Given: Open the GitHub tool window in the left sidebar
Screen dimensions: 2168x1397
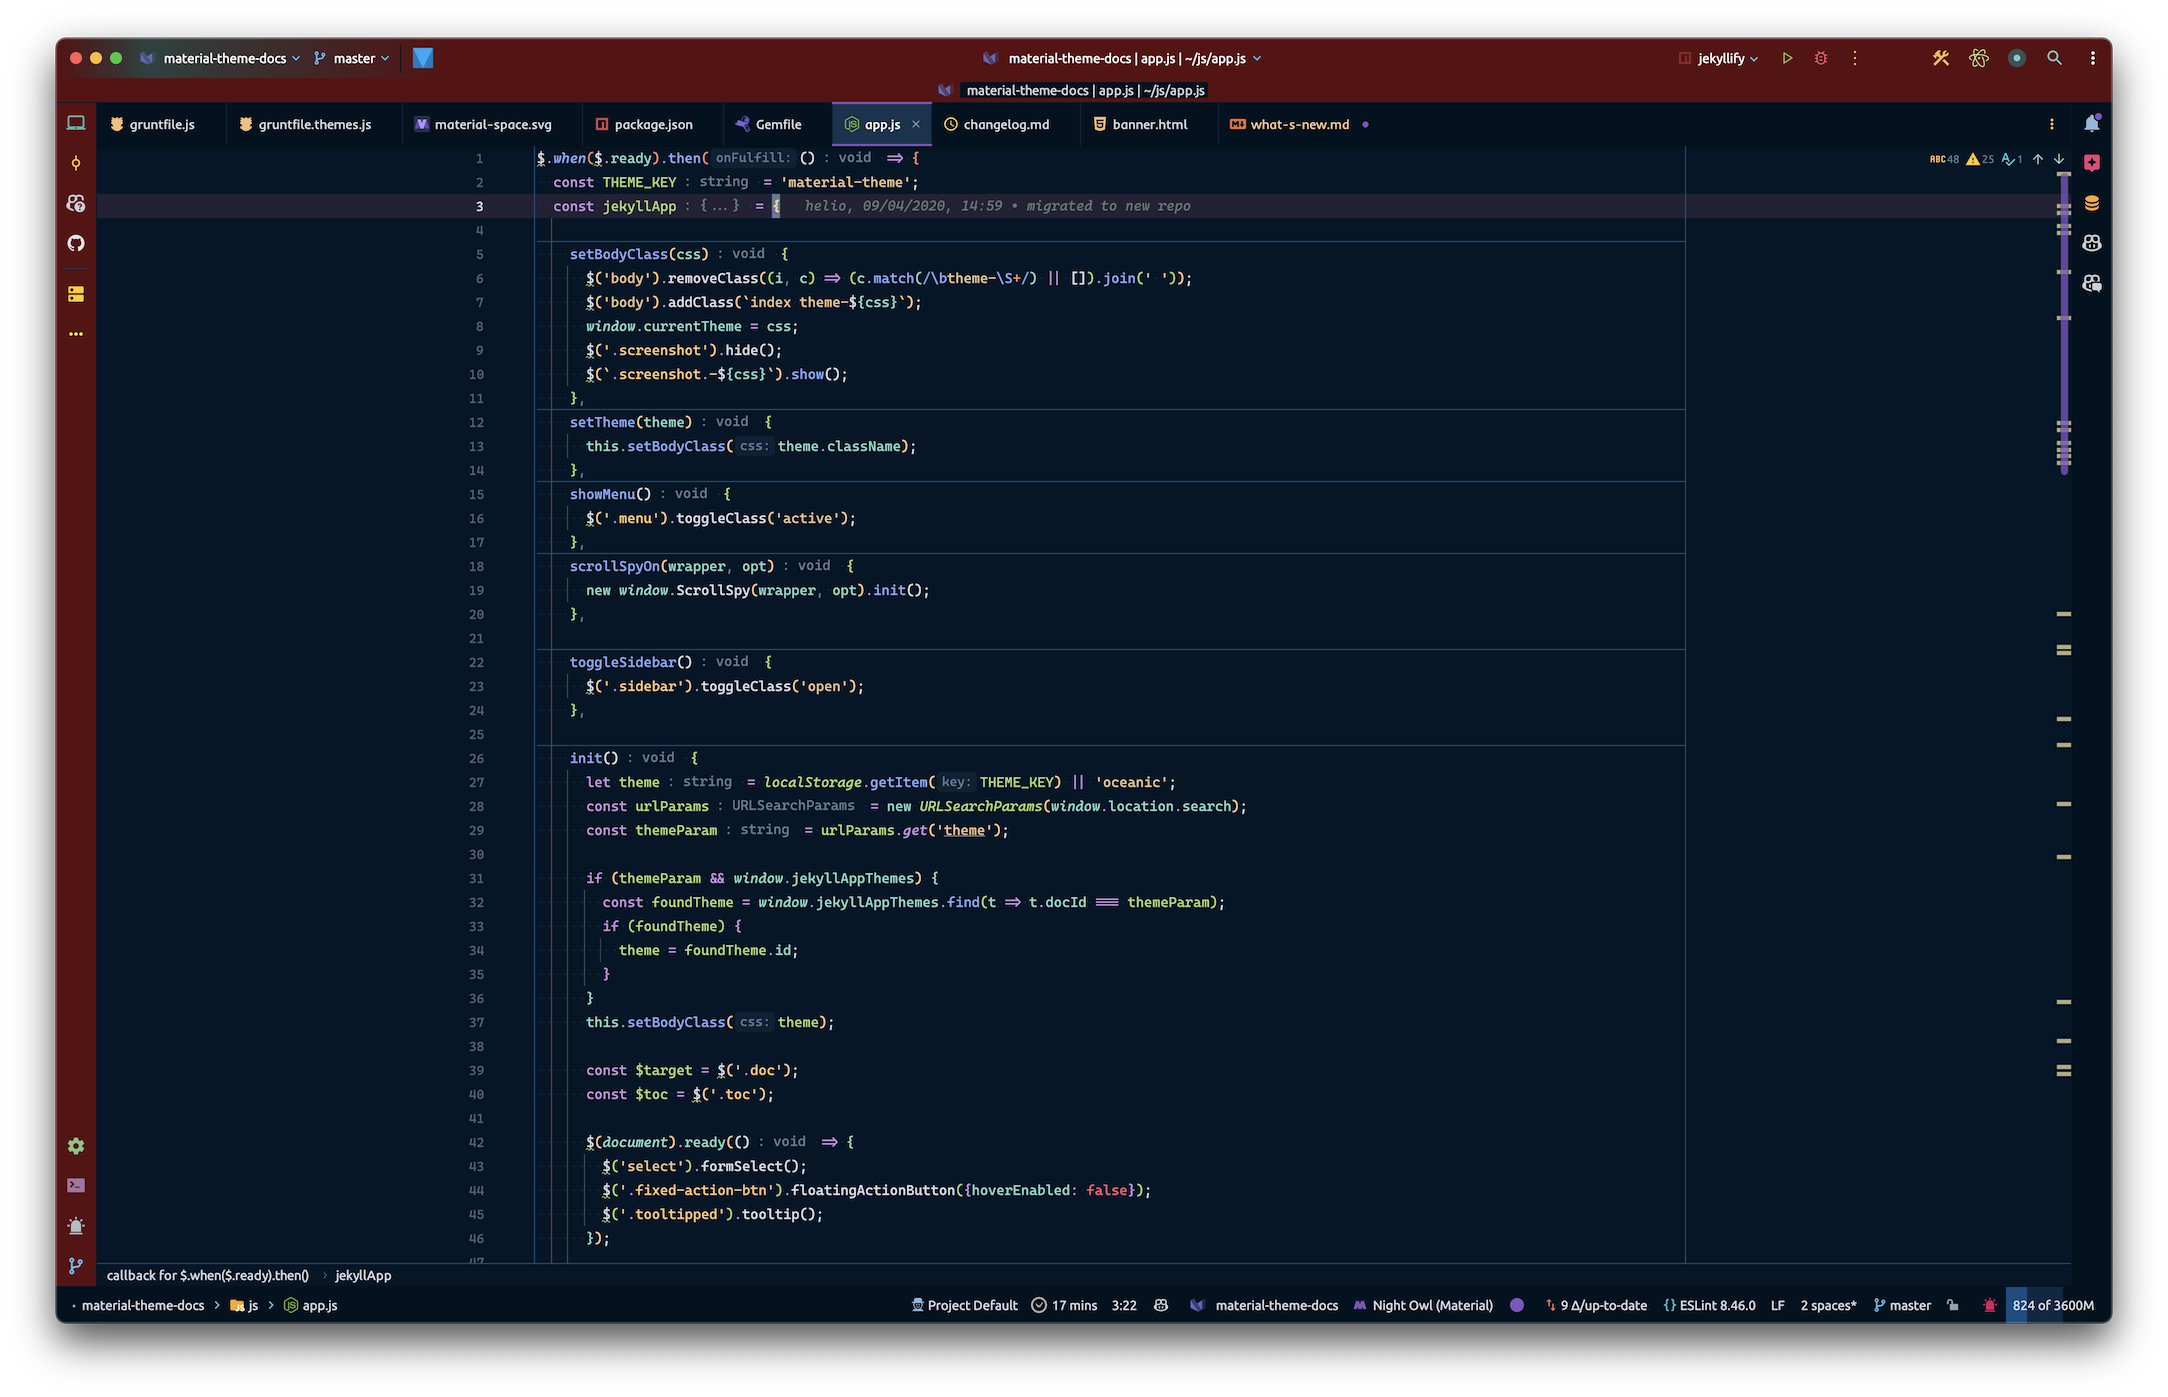Looking at the screenshot, I should click(x=76, y=243).
